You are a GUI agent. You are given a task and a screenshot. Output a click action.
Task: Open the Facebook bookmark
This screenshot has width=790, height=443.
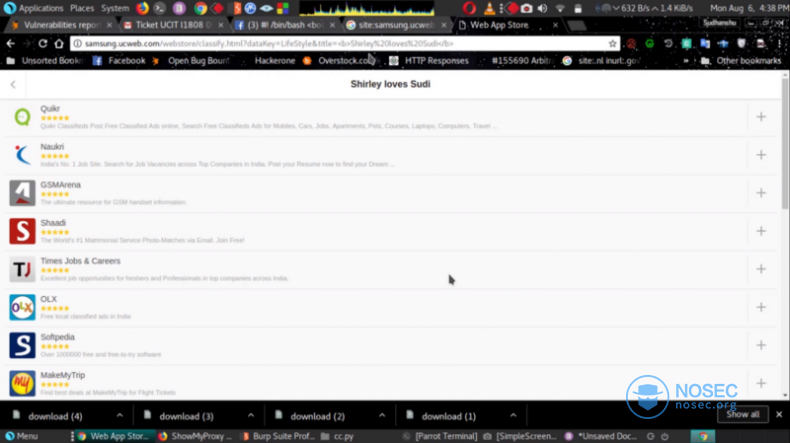(x=119, y=61)
